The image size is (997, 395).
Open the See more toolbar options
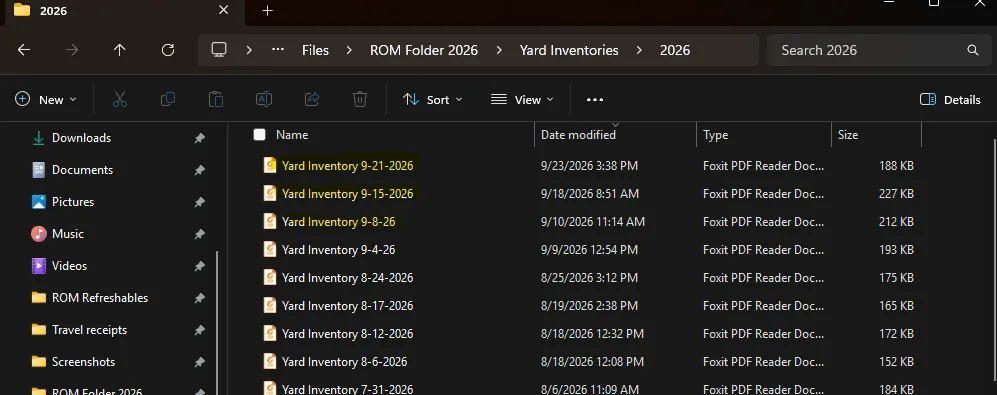[595, 100]
